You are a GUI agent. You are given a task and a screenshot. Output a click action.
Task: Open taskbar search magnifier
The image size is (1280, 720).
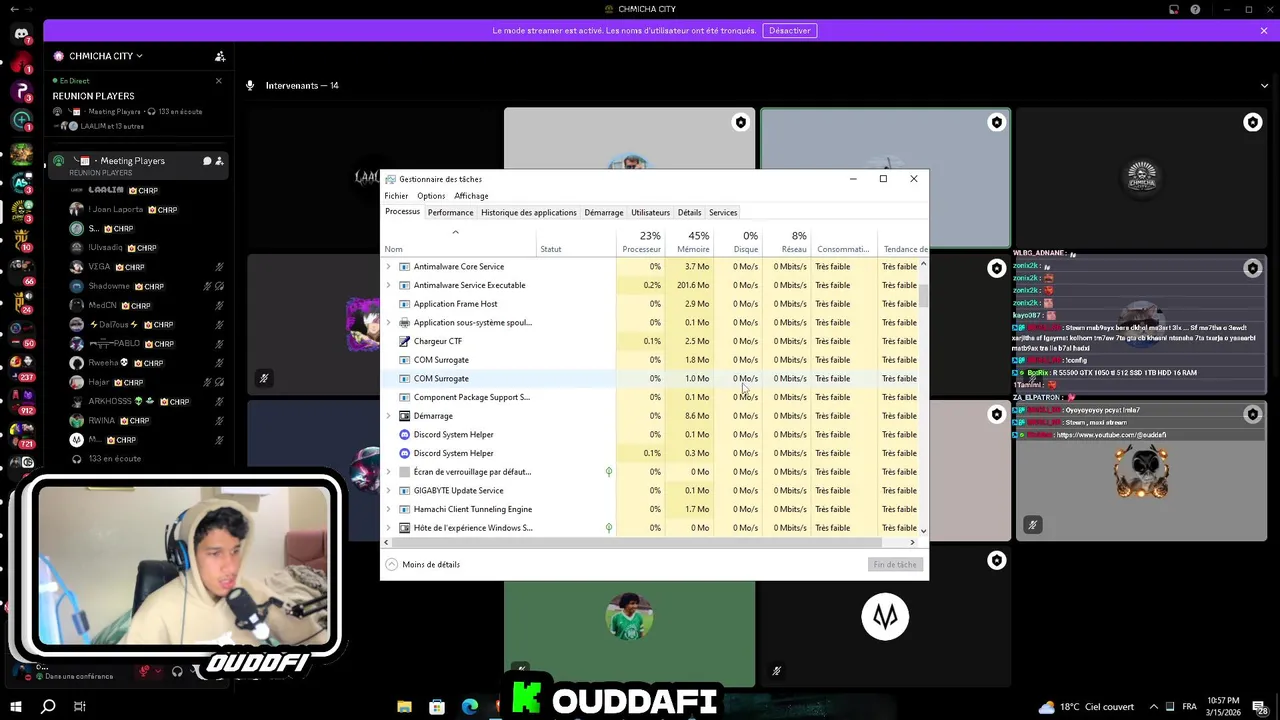pos(47,707)
